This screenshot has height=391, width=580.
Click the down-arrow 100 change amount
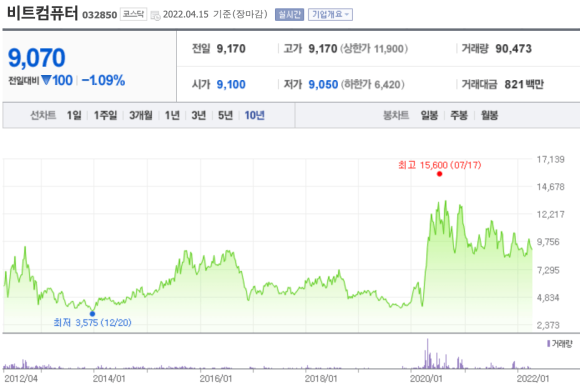57,80
